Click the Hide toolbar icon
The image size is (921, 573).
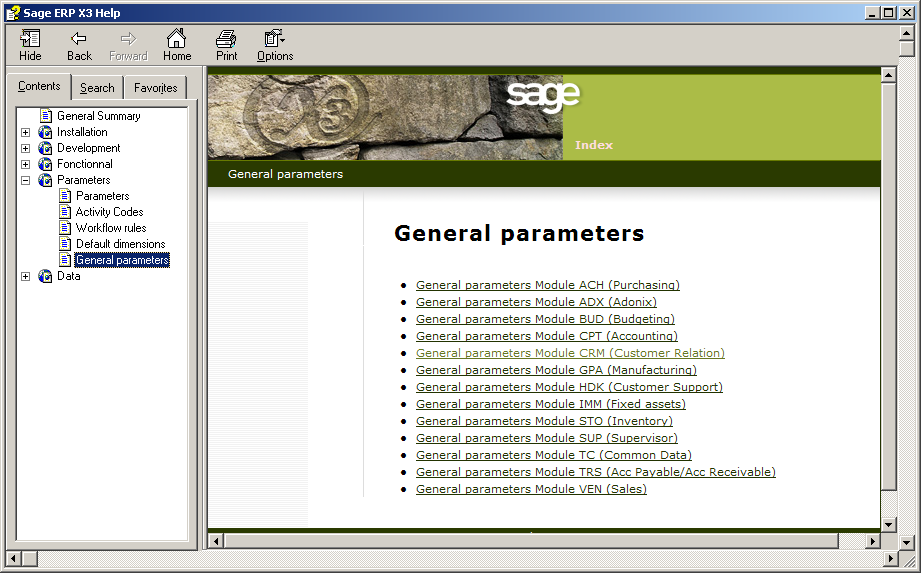tap(30, 40)
